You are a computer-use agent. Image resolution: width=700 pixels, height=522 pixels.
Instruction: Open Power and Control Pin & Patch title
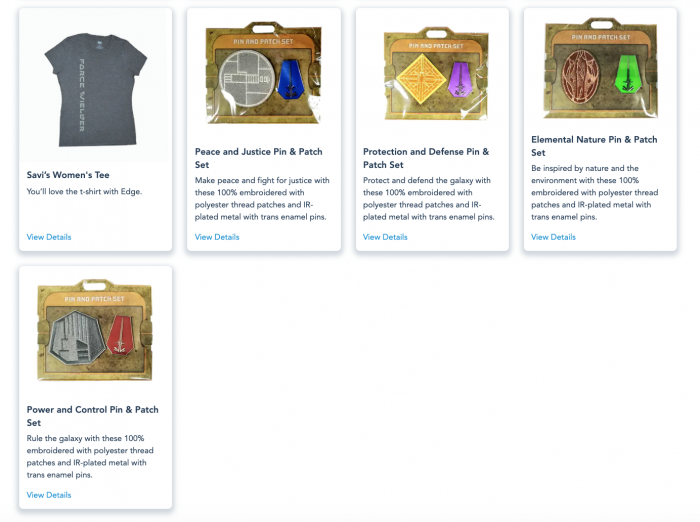point(92,416)
